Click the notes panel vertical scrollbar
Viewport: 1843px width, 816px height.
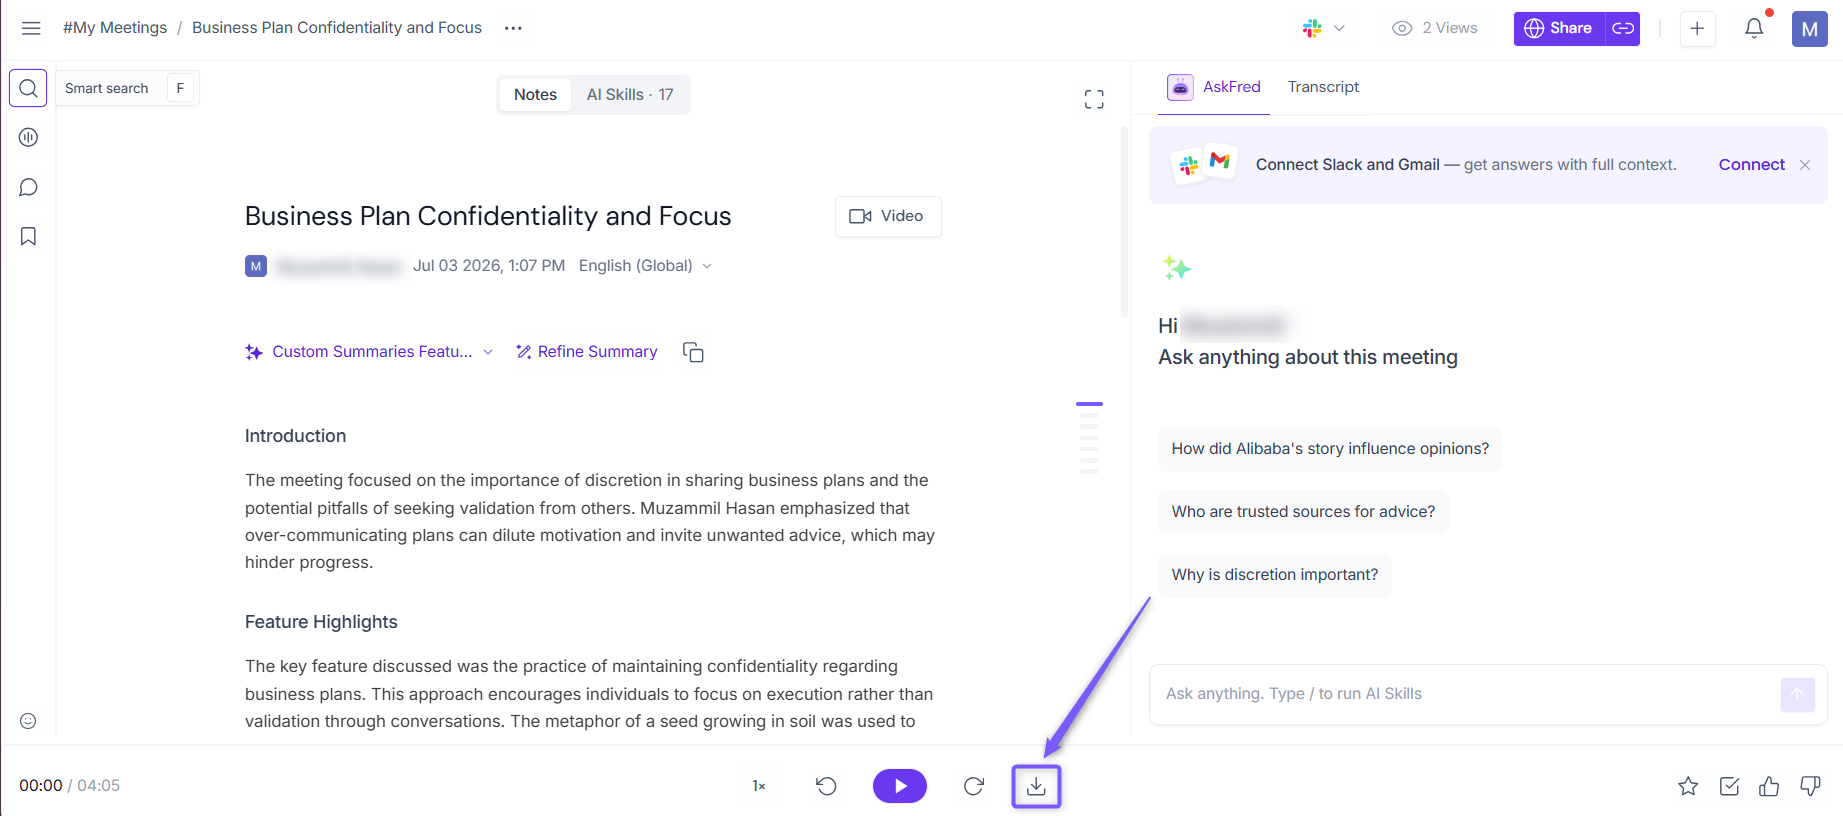[x=1124, y=222]
